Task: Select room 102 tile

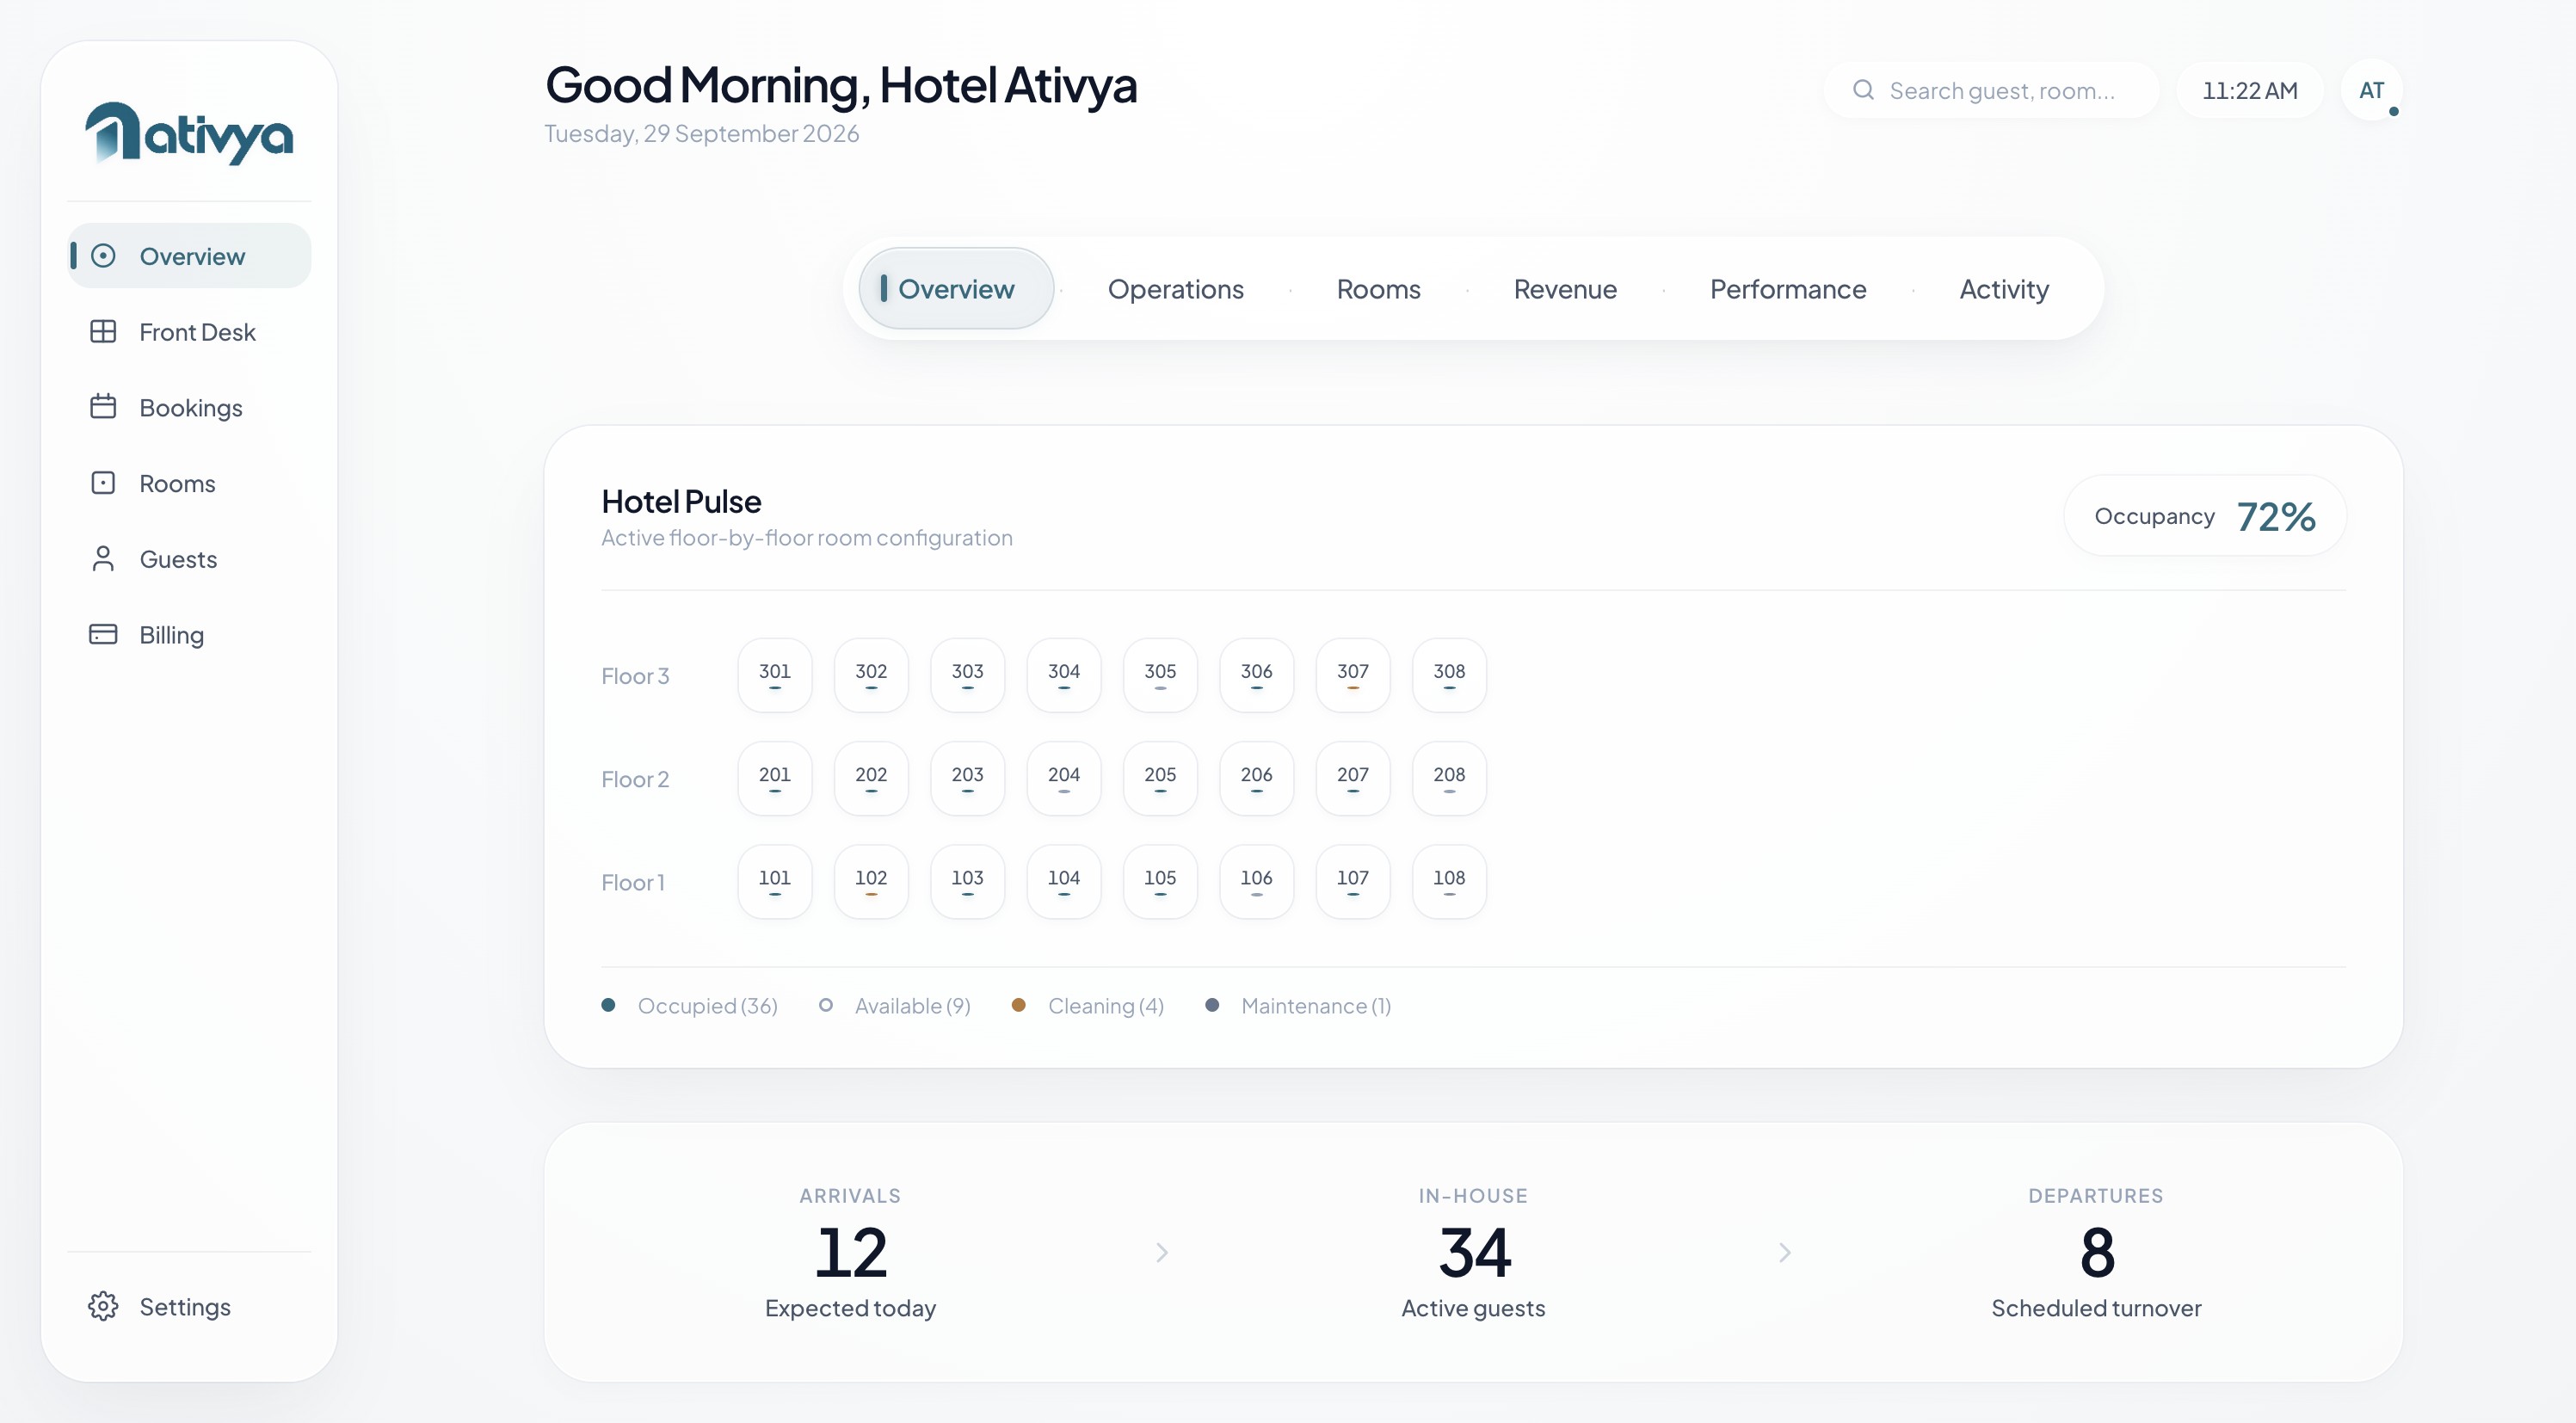Action: tap(871, 881)
